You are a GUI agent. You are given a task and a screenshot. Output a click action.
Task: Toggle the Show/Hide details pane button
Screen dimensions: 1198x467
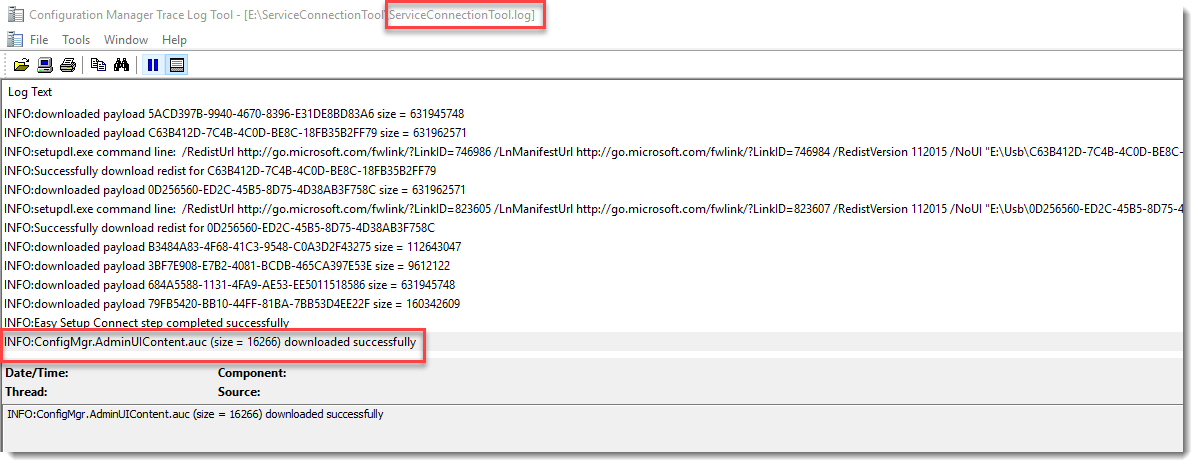pyautogui.click(x=177, y=65)
